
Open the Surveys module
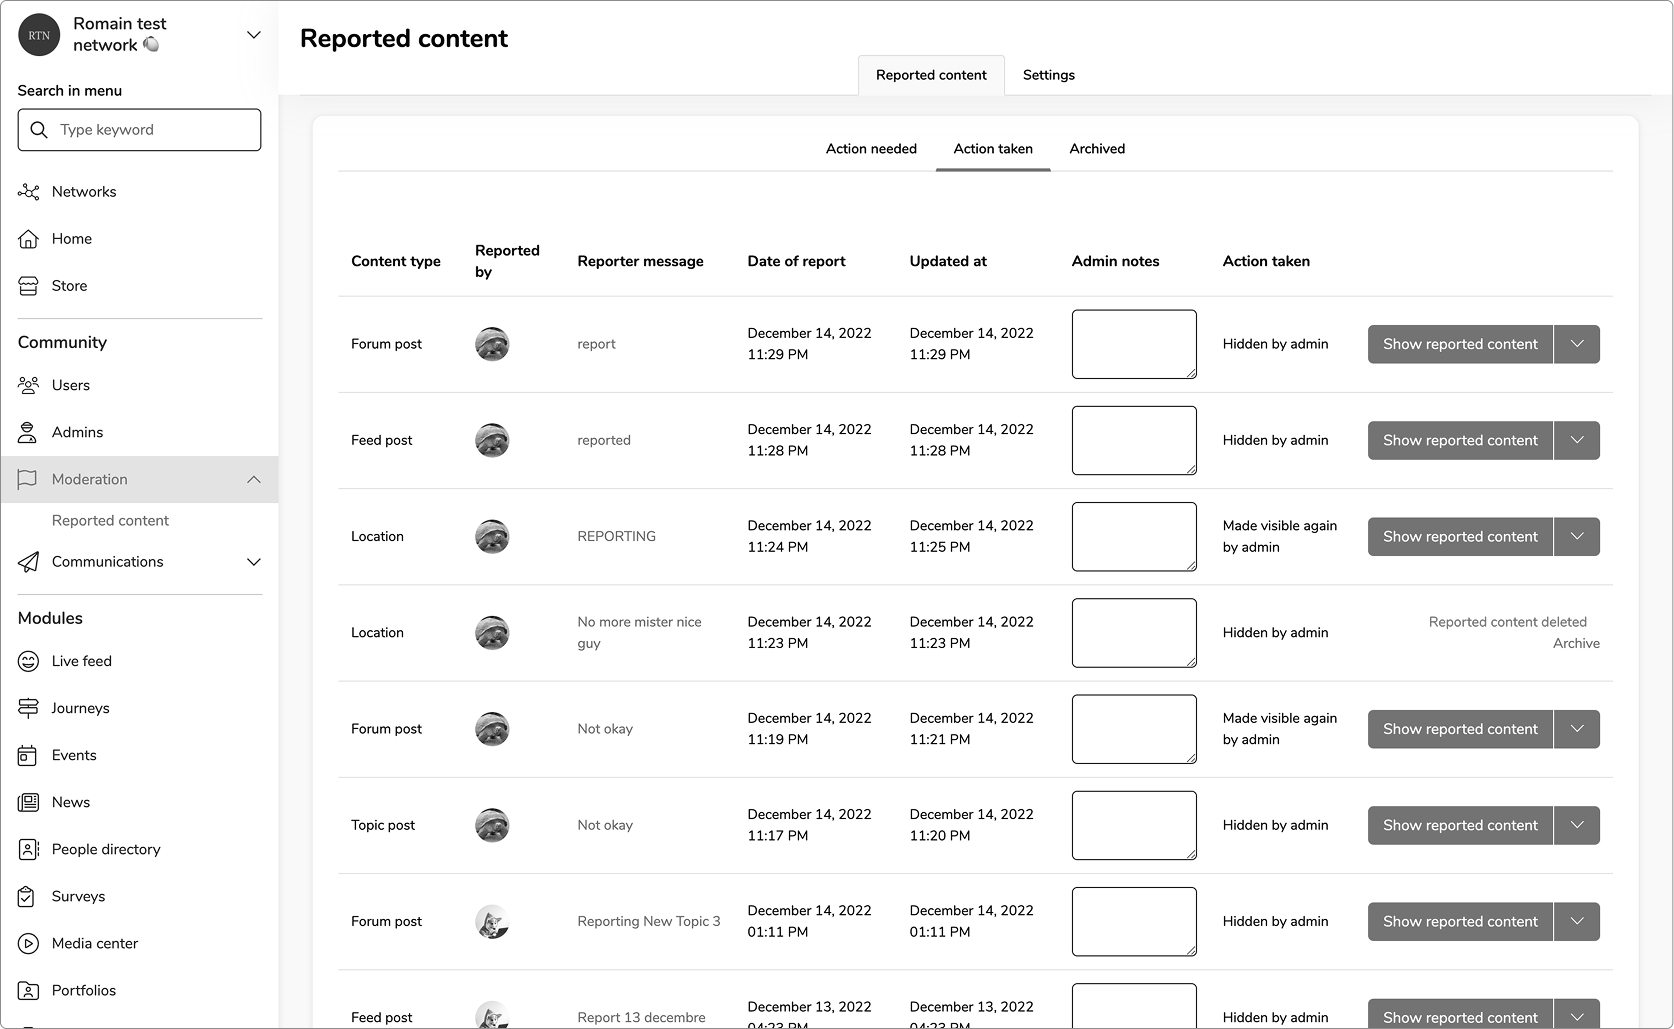pos(77,896)
